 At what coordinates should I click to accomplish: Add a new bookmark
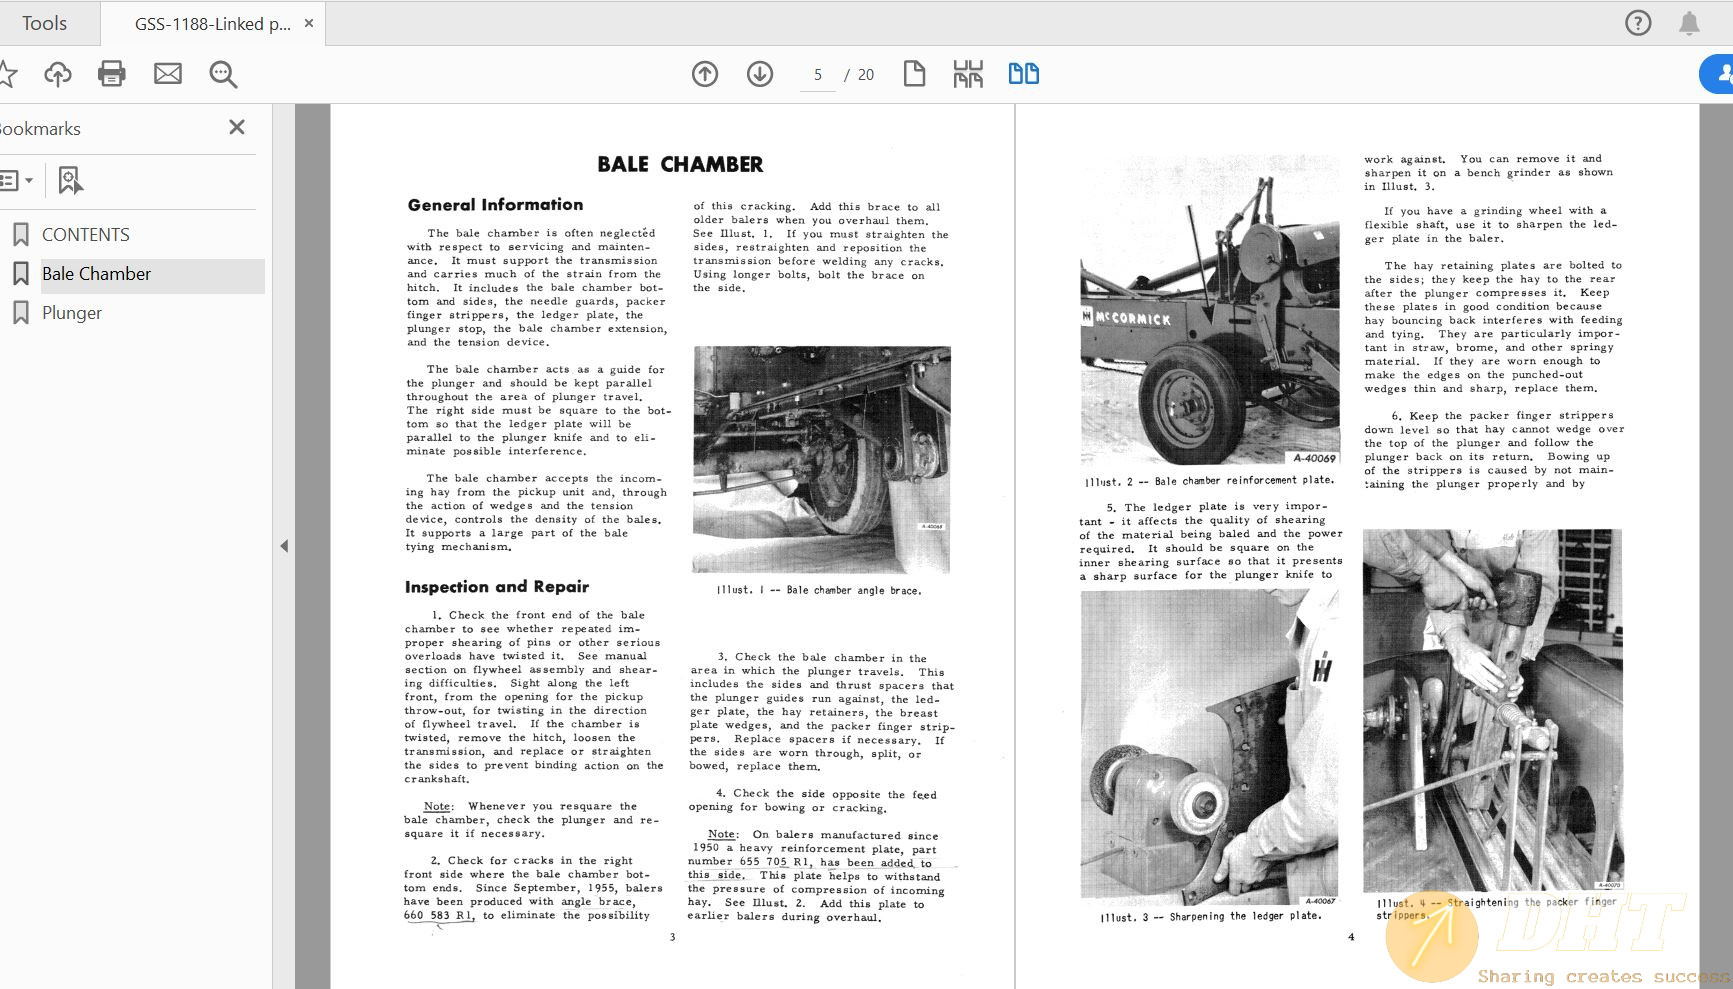[x=69, y=181]
